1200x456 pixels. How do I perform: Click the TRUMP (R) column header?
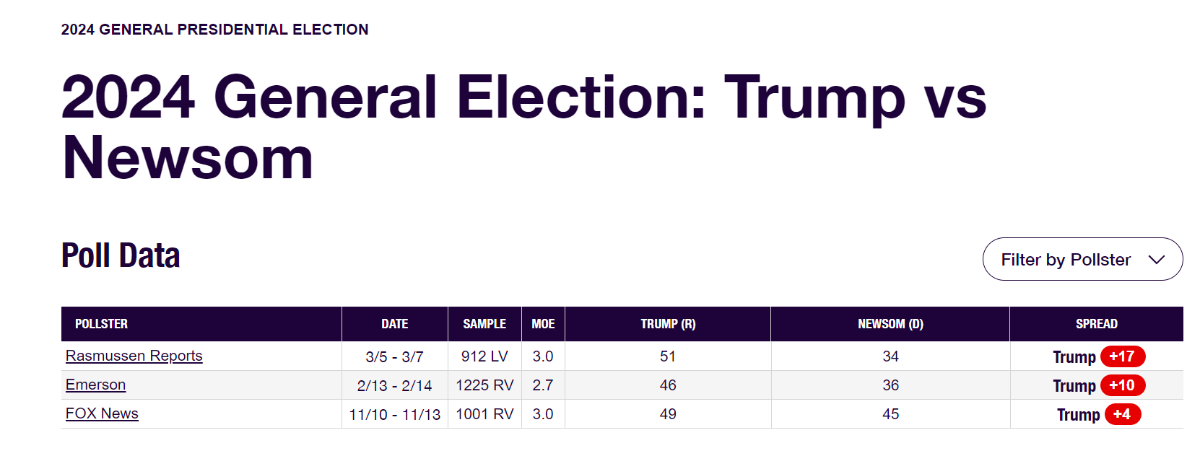coord(668,324)
